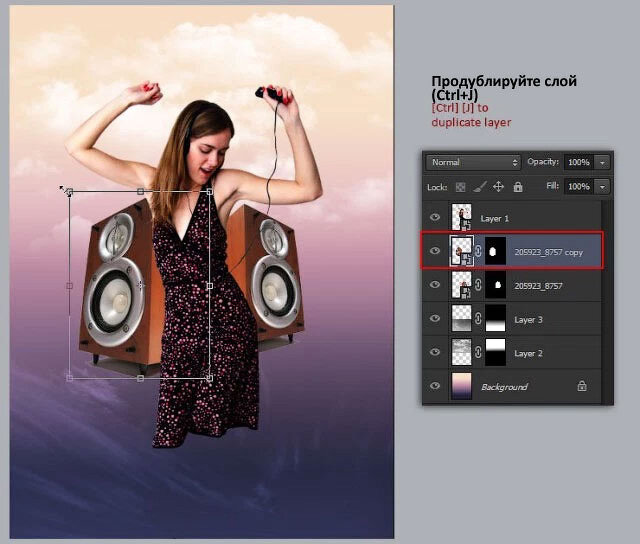Screen dimensions: 640x544
Task: Select the Layer 2 name
Action: coord(529,353)
